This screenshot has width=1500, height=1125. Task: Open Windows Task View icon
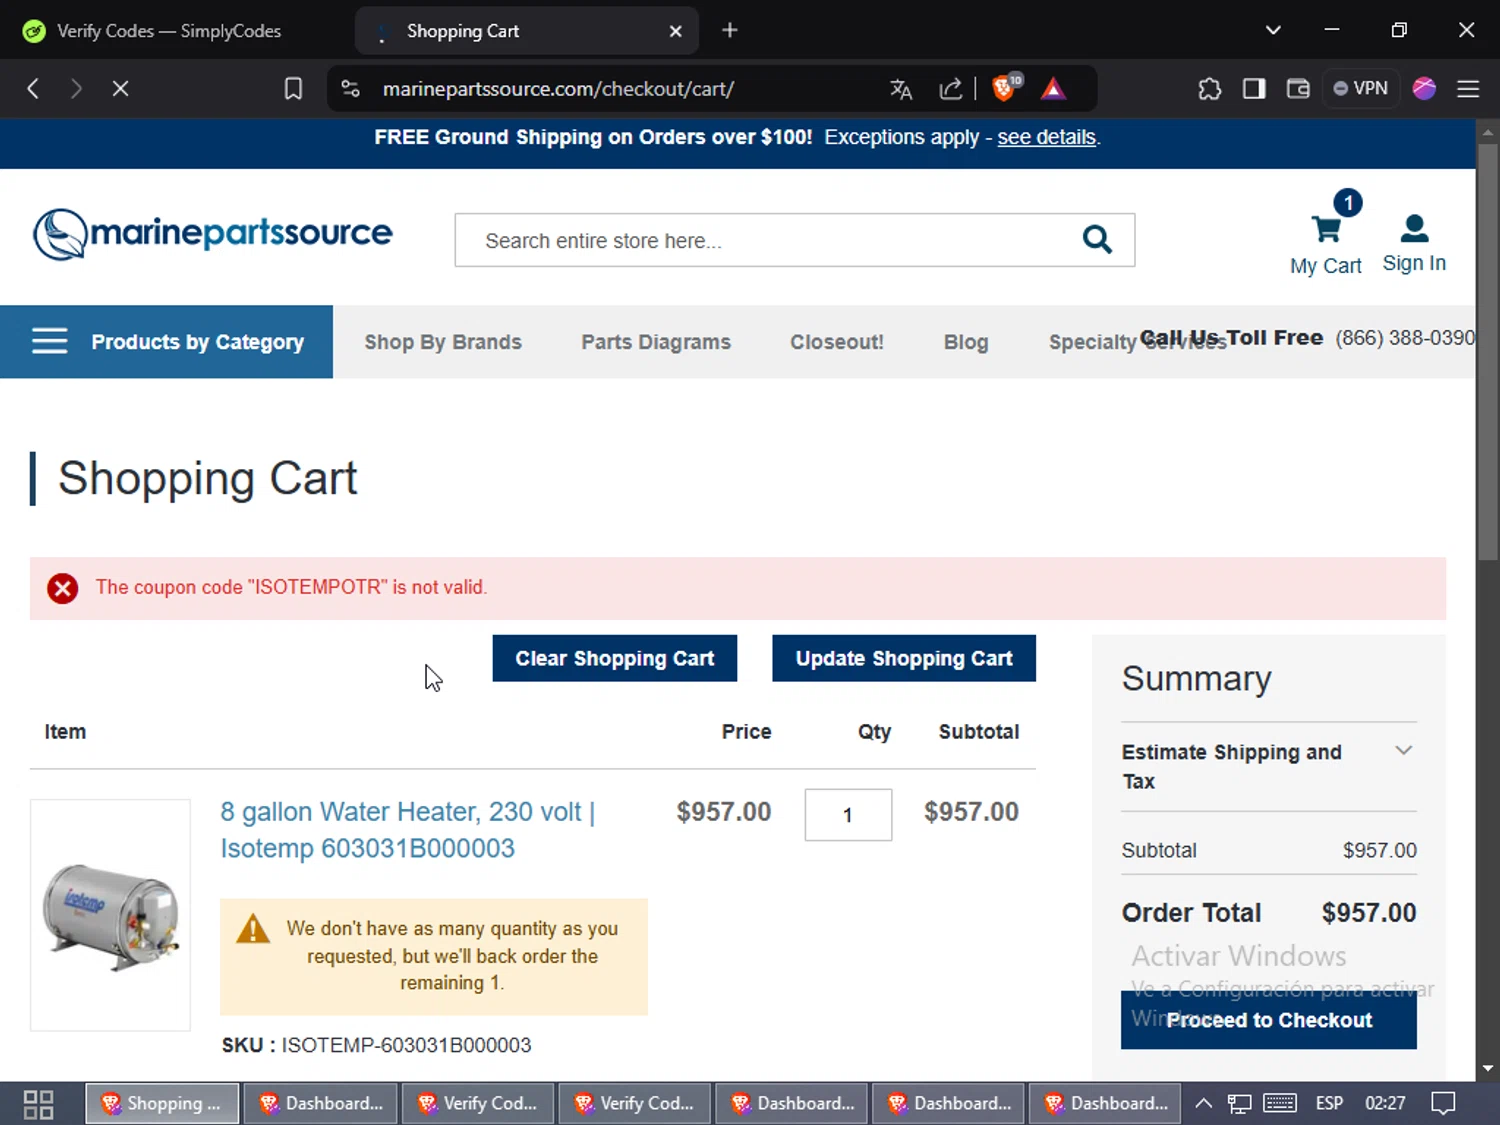coord(38,1104)
